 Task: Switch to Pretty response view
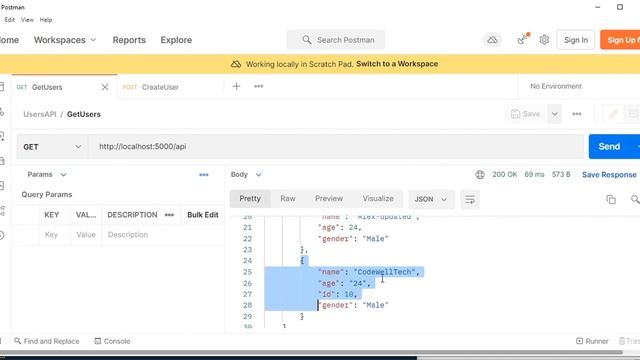(250, 199)
